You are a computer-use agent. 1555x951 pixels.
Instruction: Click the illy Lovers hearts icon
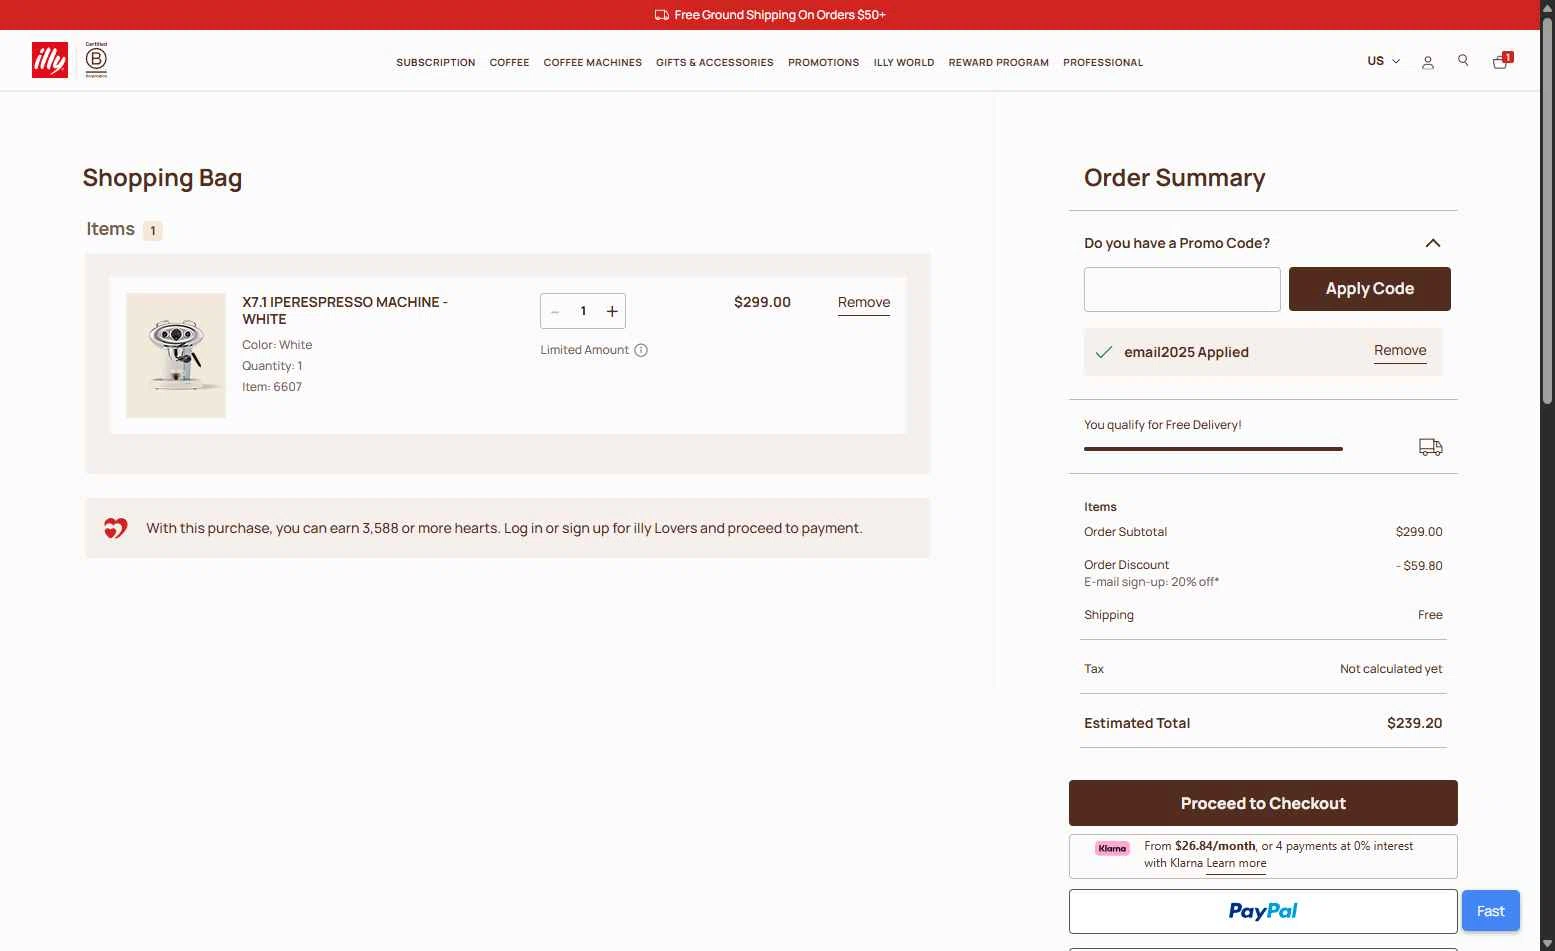116,528
